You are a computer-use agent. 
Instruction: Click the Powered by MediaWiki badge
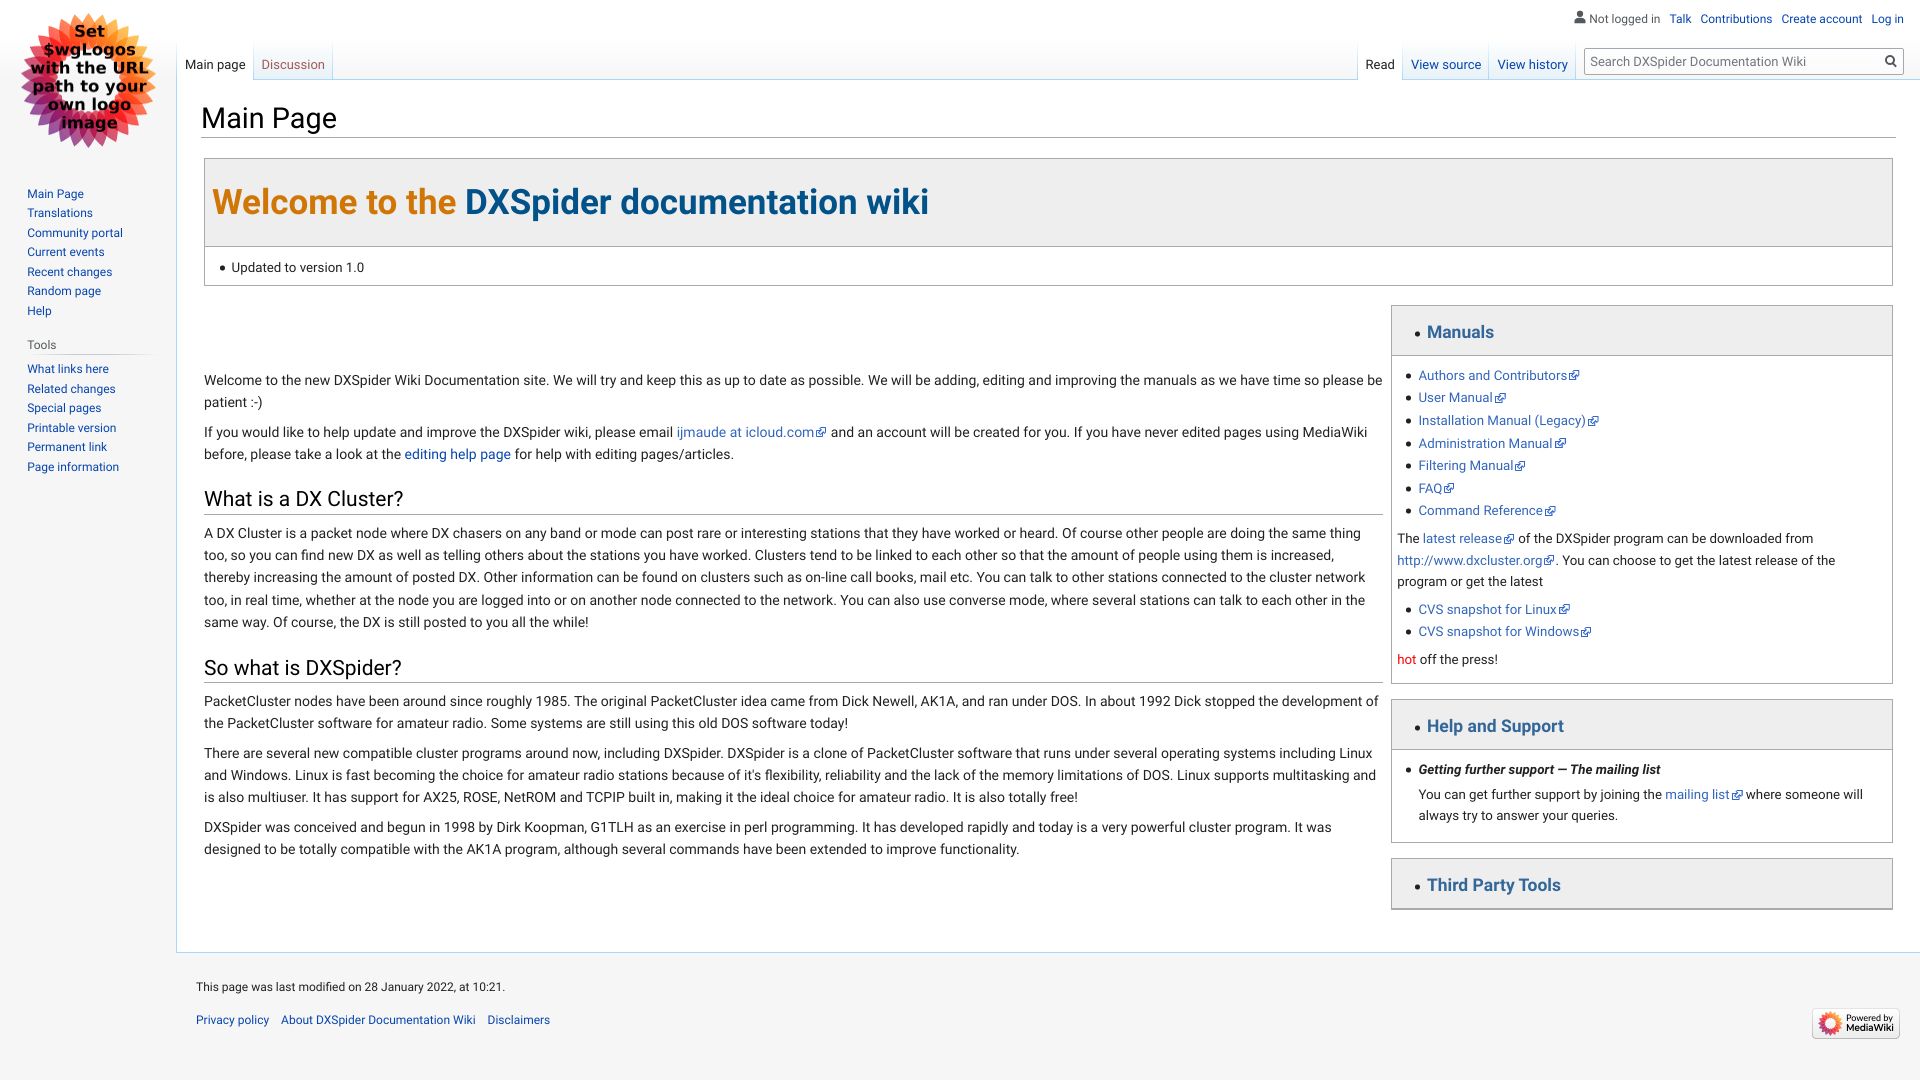coord(1855,1023)
